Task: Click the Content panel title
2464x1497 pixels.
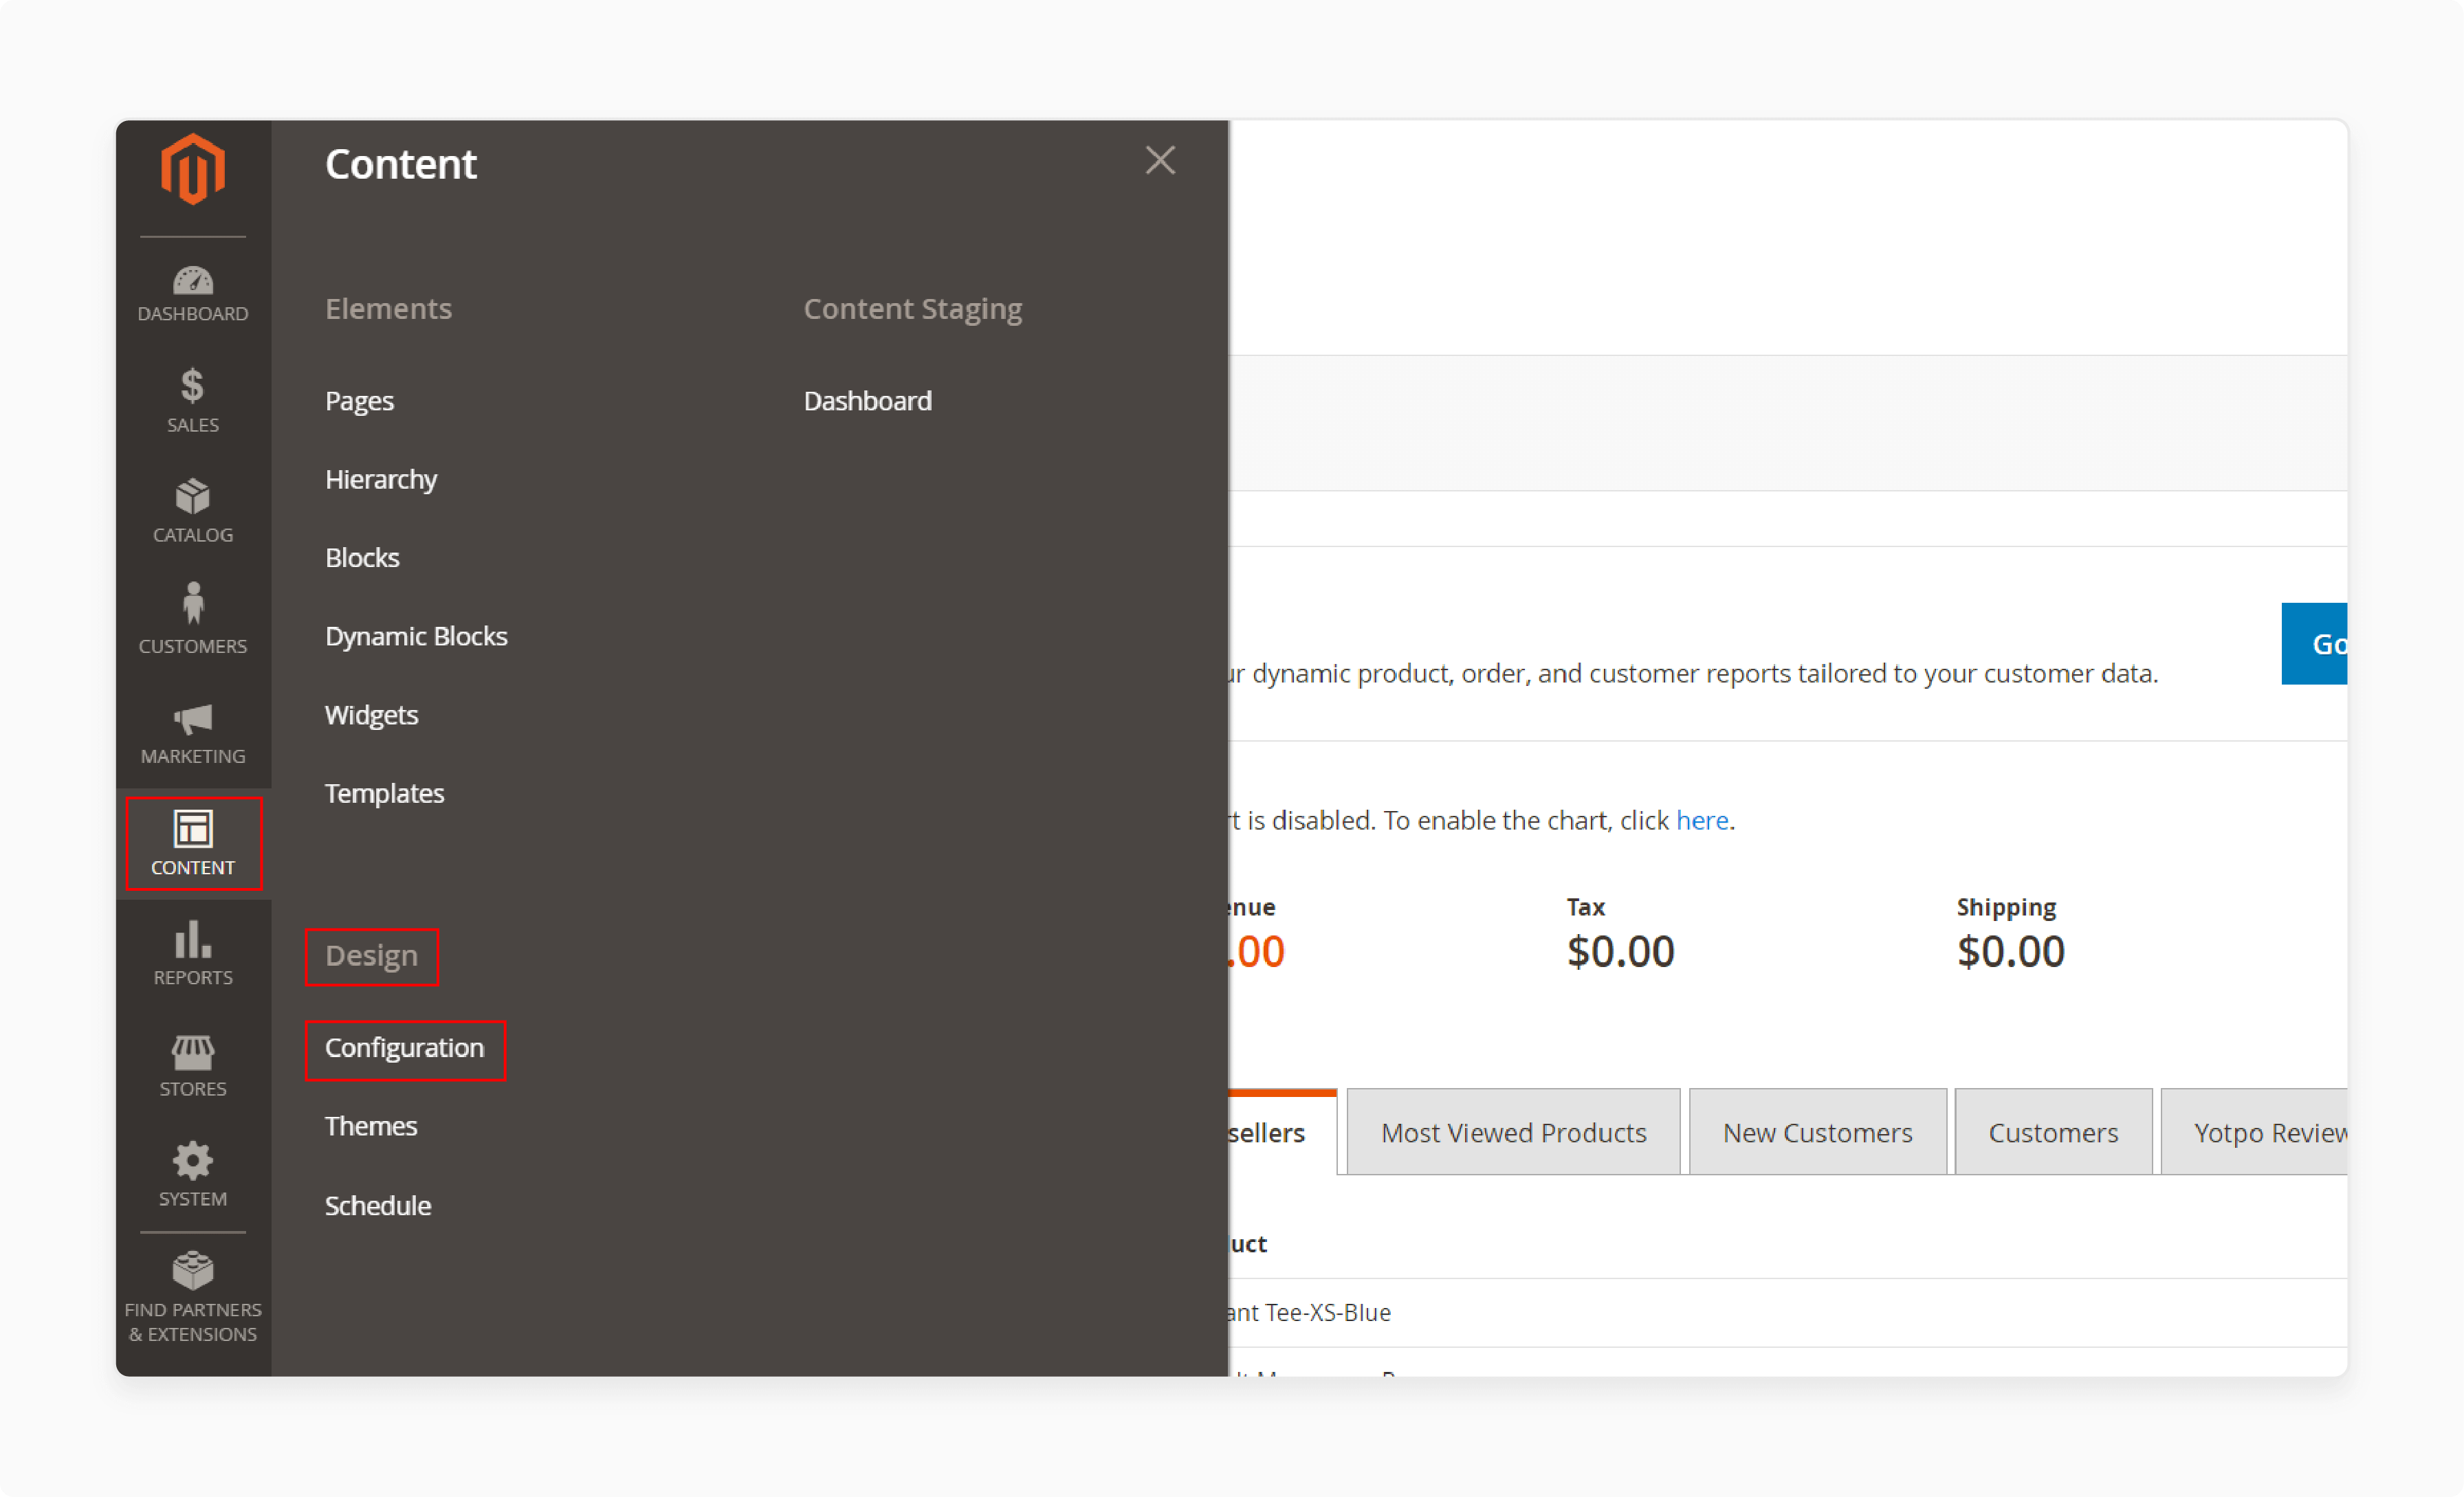Action: (x=401, y=164)
